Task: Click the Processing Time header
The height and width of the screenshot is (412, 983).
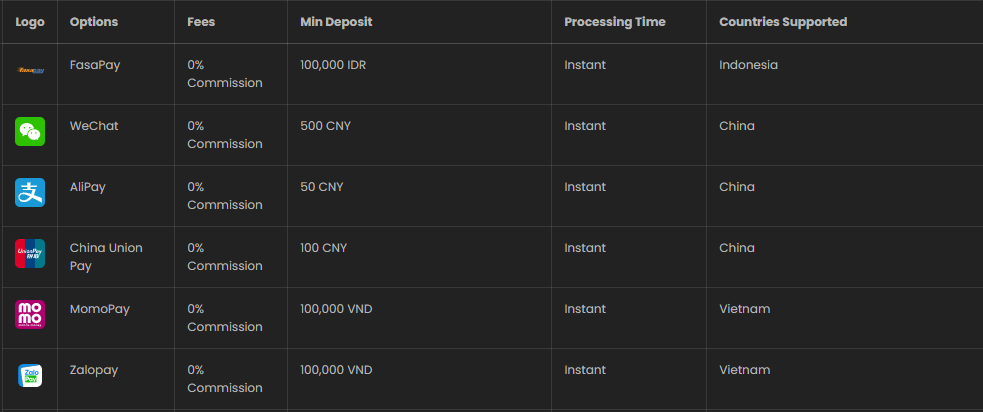Action: (x=614, y=22)
